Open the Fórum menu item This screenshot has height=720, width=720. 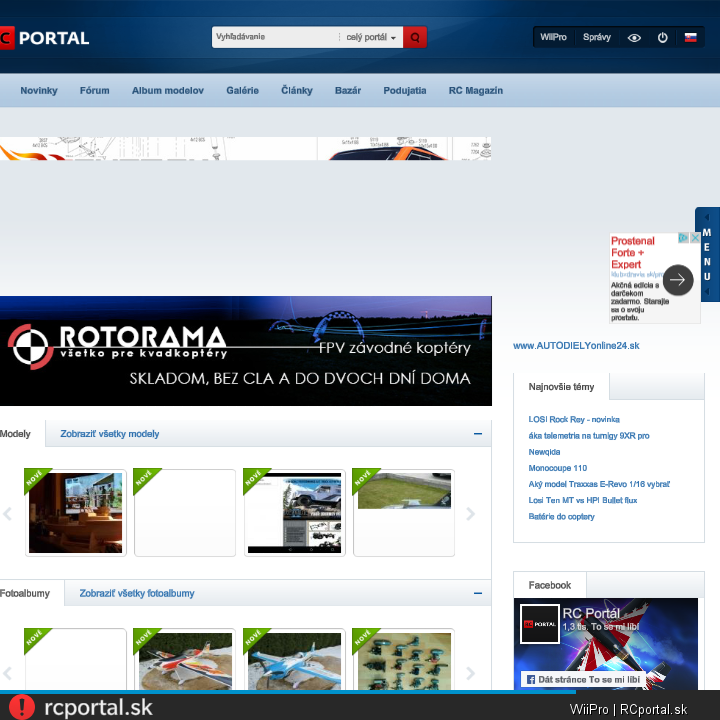pos(95,90)
